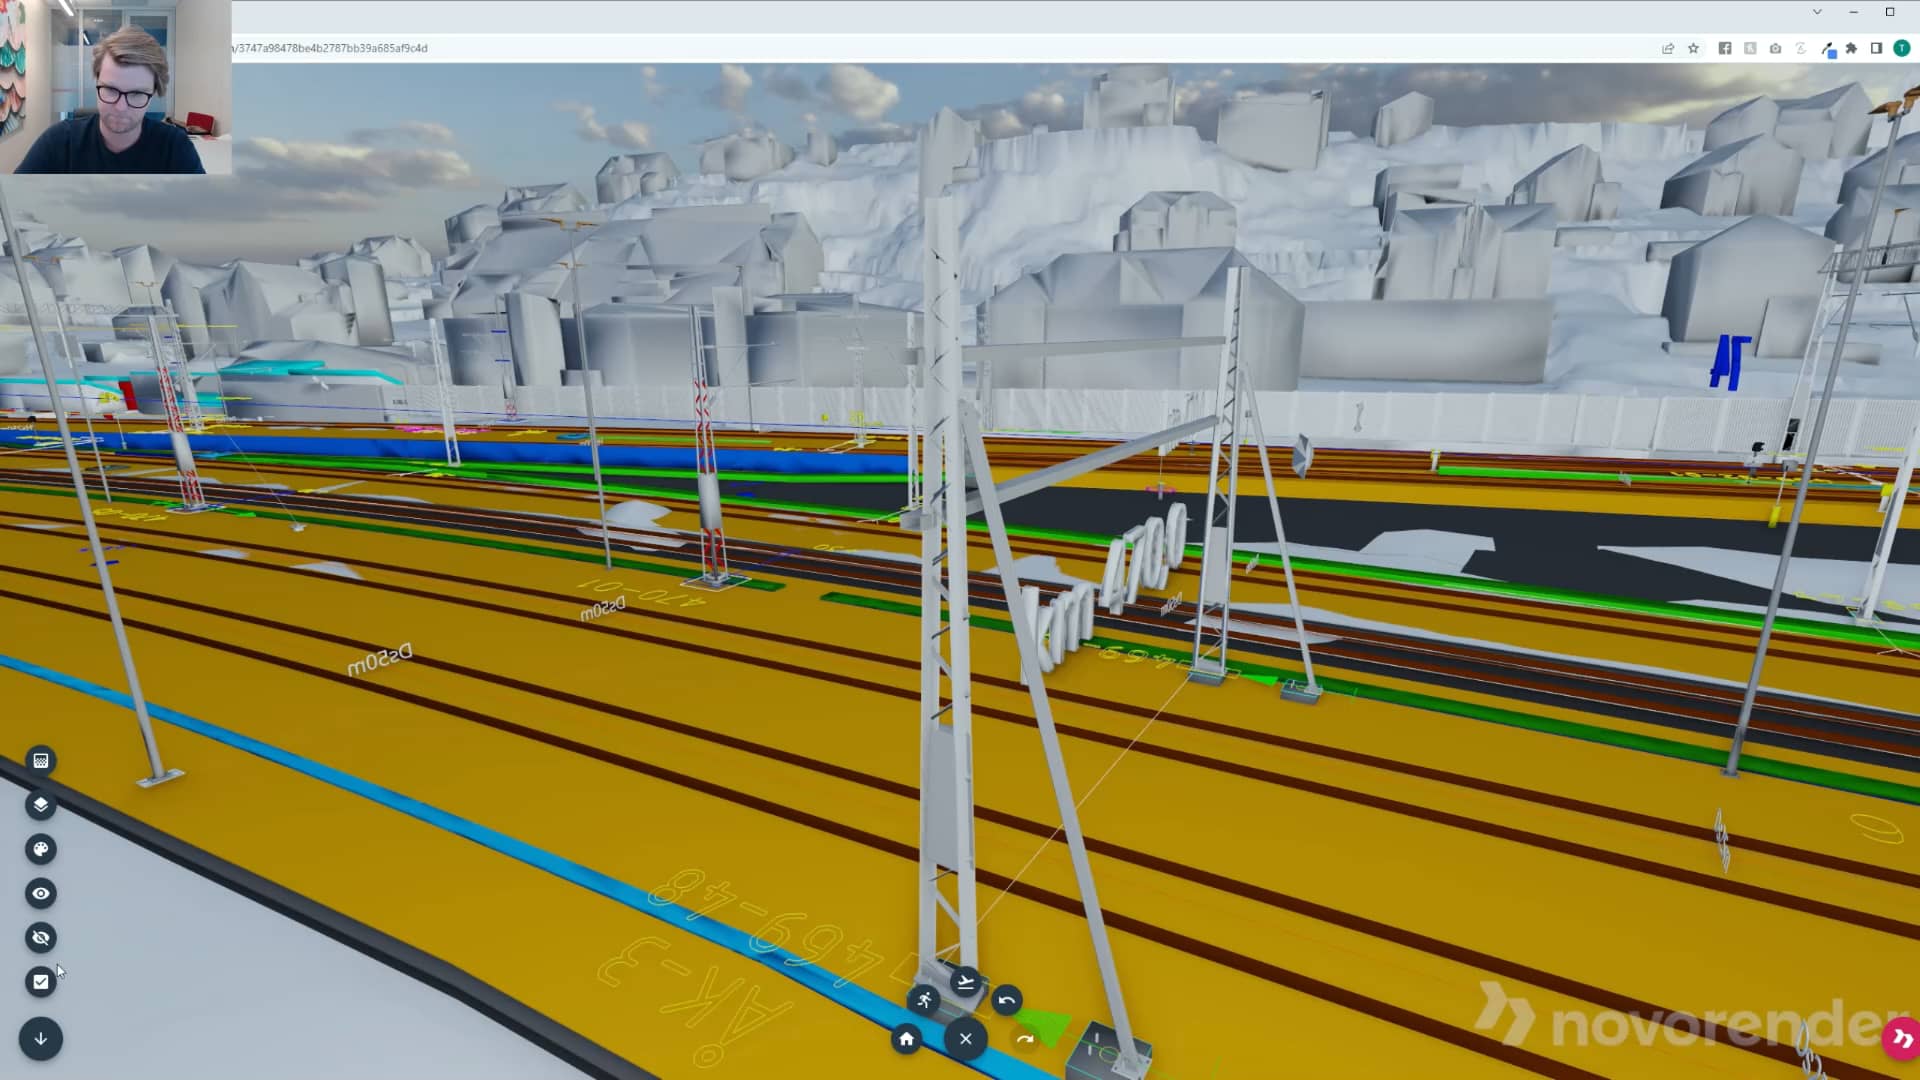The width and height of the screenshot is (1920, 1080).
Task: Open the browser extensions puzzle menu
Action: coord(1853,48)
